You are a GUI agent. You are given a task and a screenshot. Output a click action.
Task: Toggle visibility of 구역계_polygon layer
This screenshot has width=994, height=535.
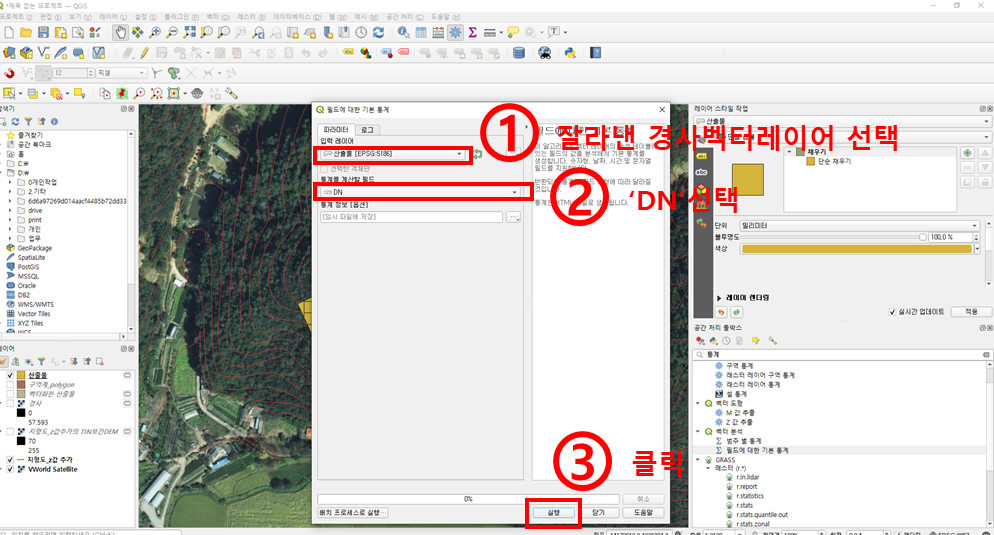click(x=10, y=385)
